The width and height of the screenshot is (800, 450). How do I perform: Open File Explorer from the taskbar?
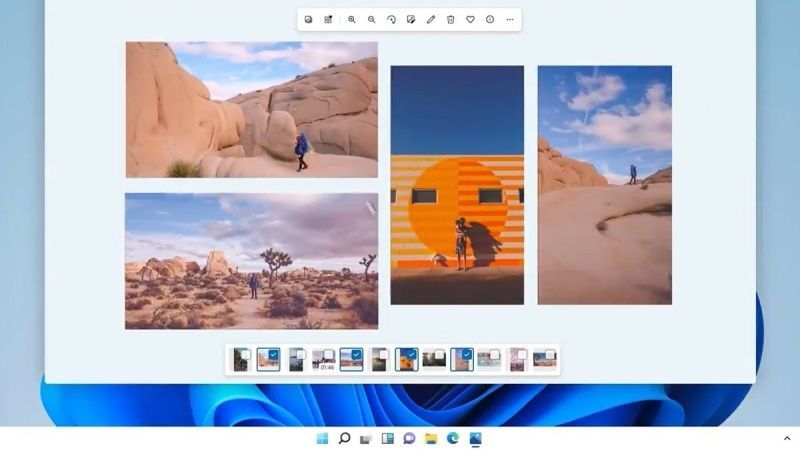(x=431, y=438)
